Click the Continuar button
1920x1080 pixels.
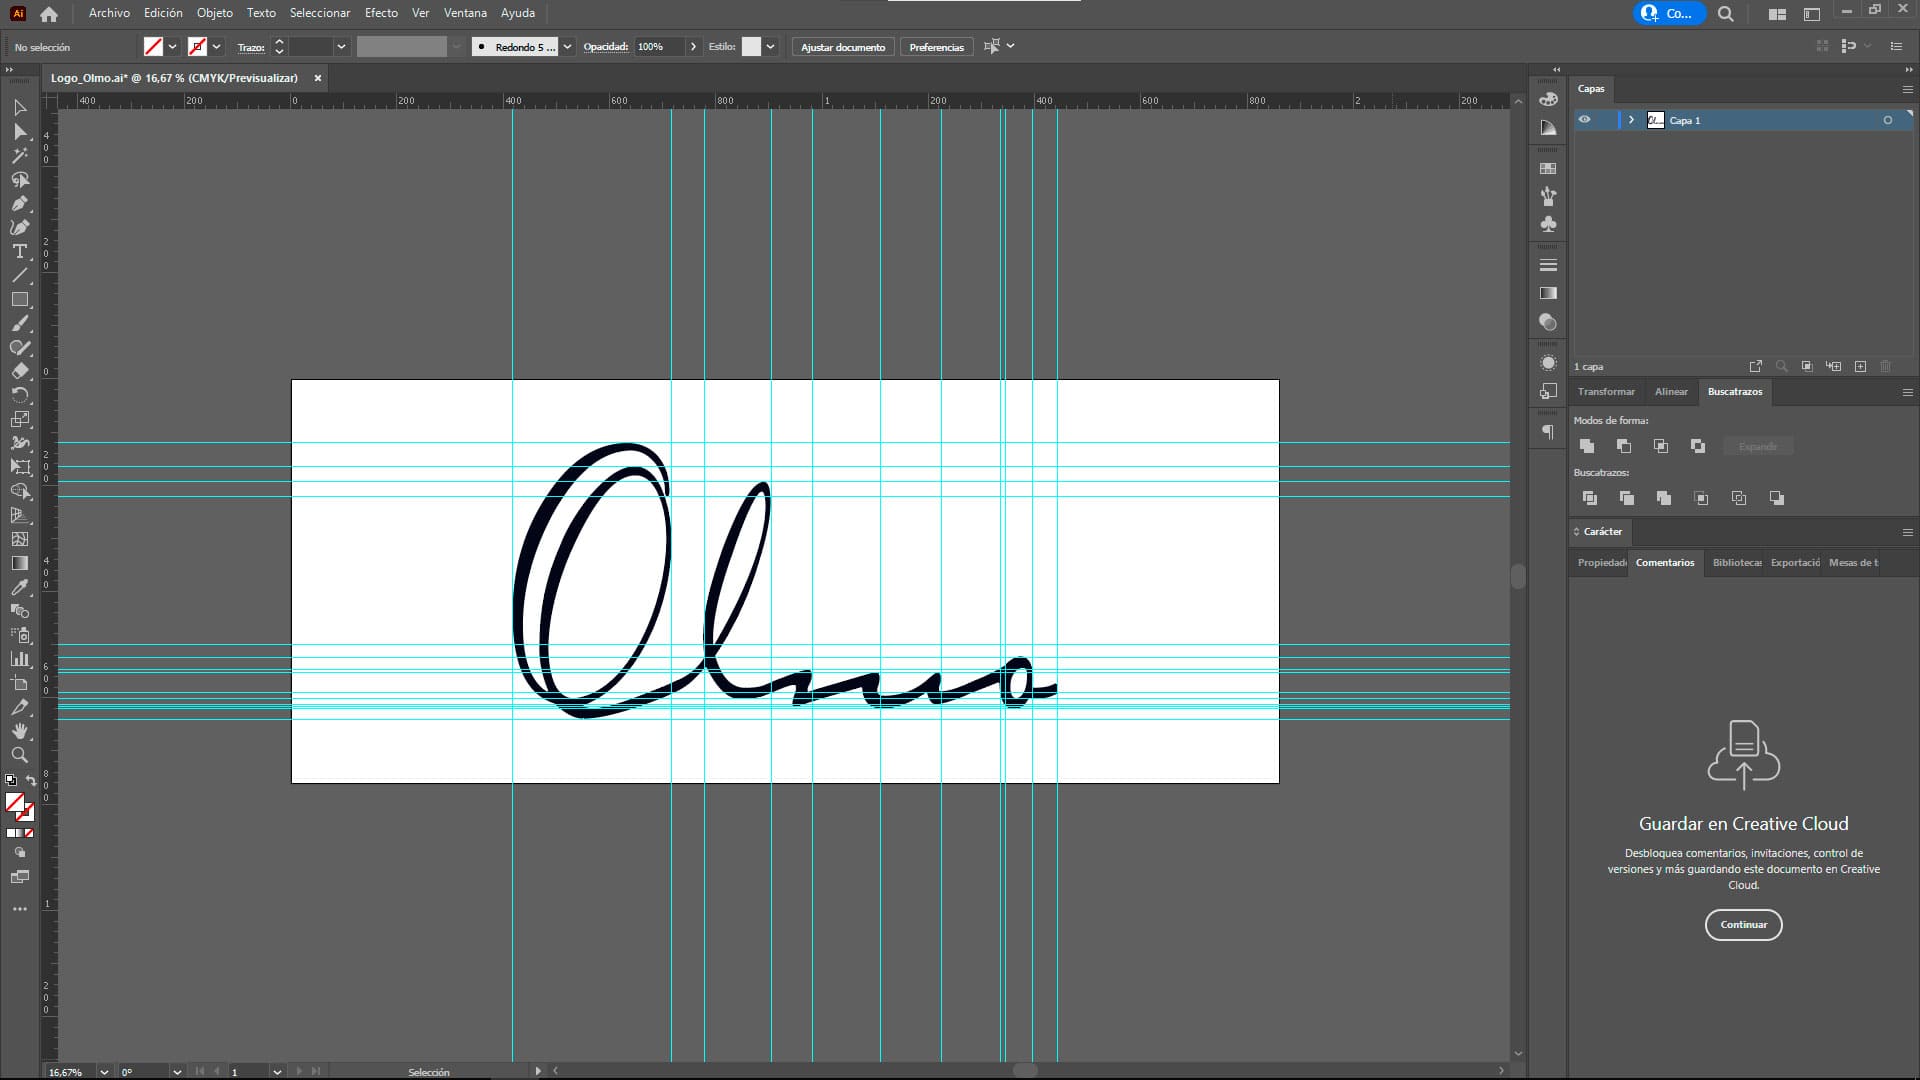[x=1743, y=925]
